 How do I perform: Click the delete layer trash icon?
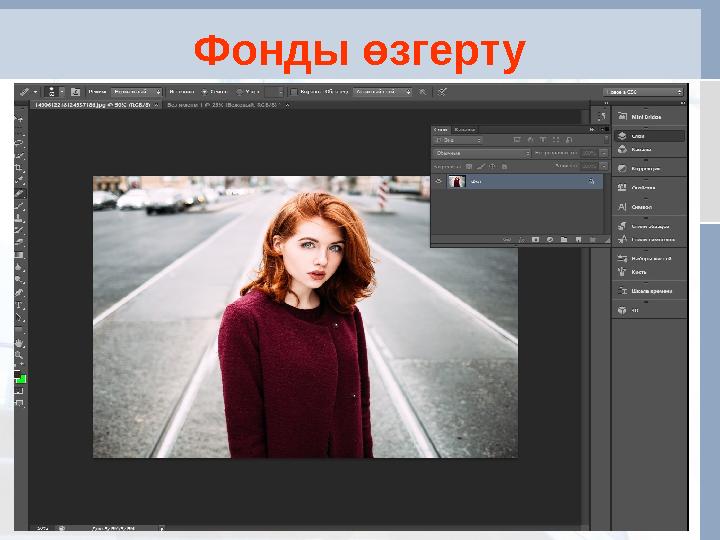coord(592,240)
